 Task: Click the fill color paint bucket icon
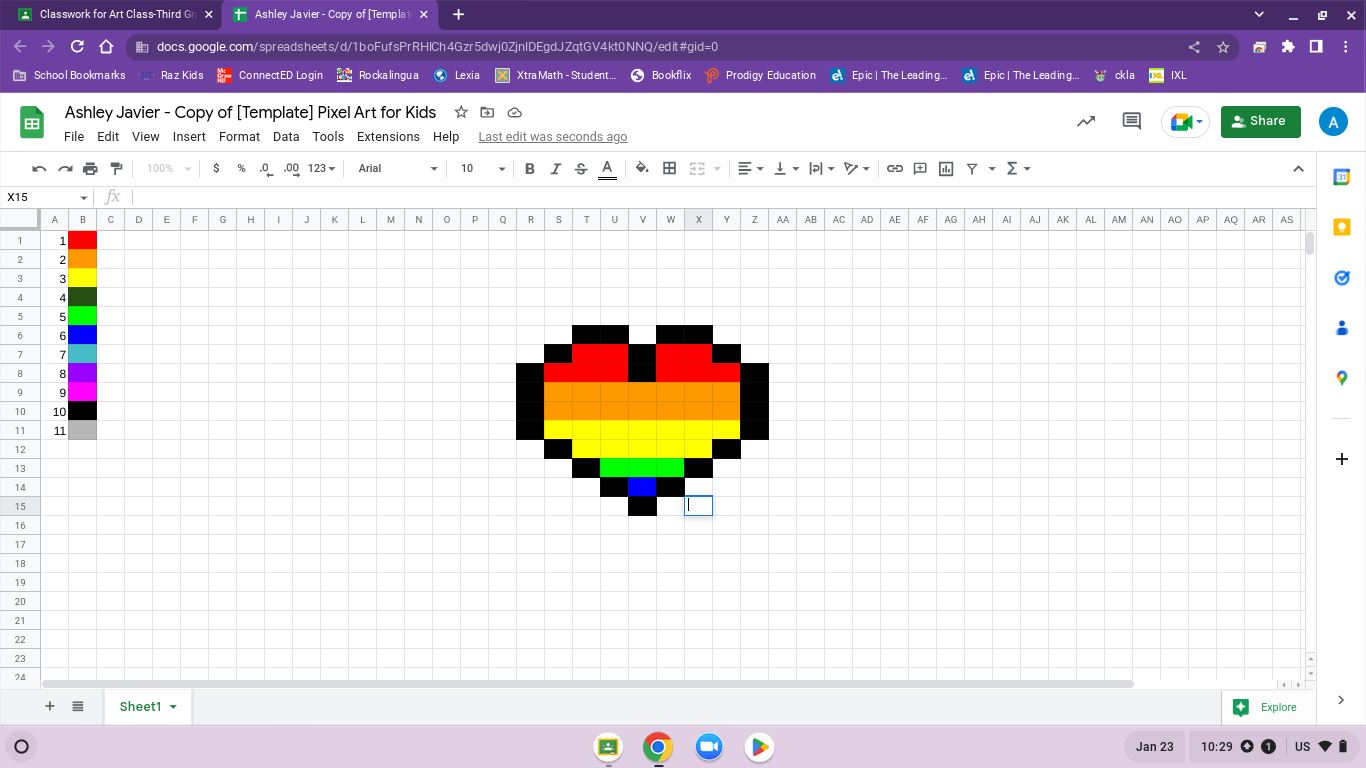coord(642,168)
